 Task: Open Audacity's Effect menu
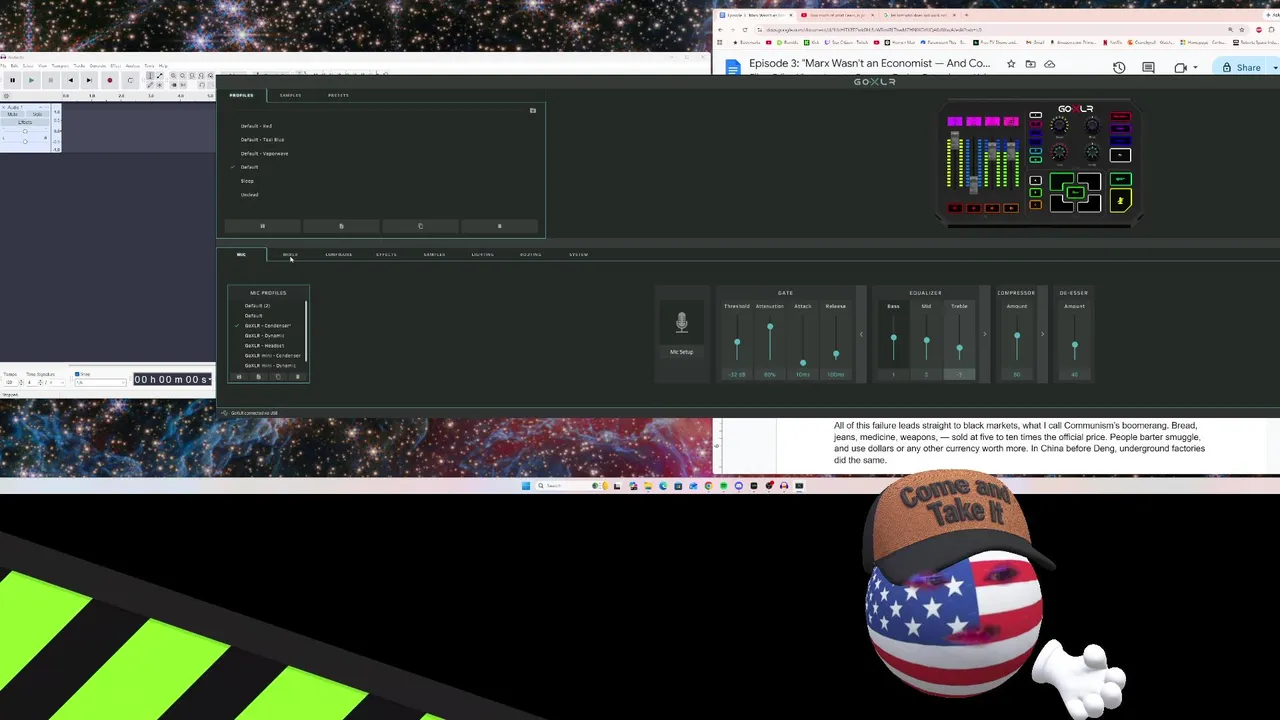coord(115,66)
